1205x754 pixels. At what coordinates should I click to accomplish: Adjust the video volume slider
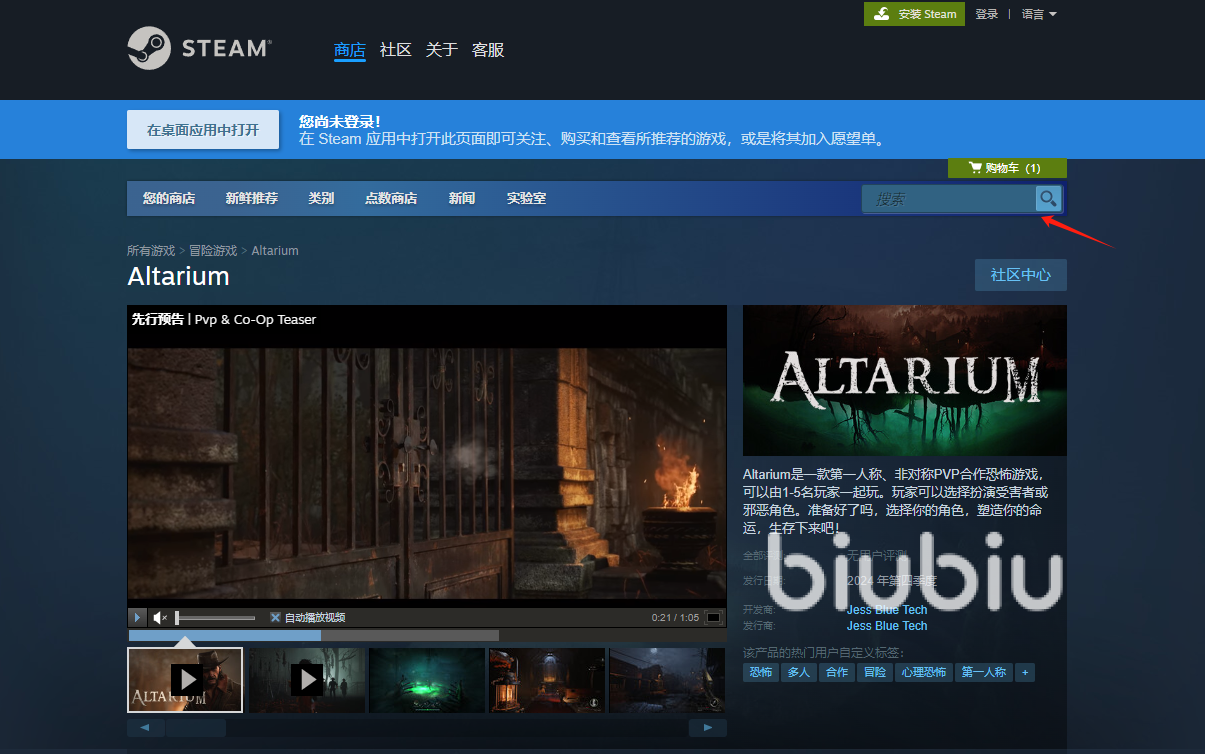tap(215, 618)
